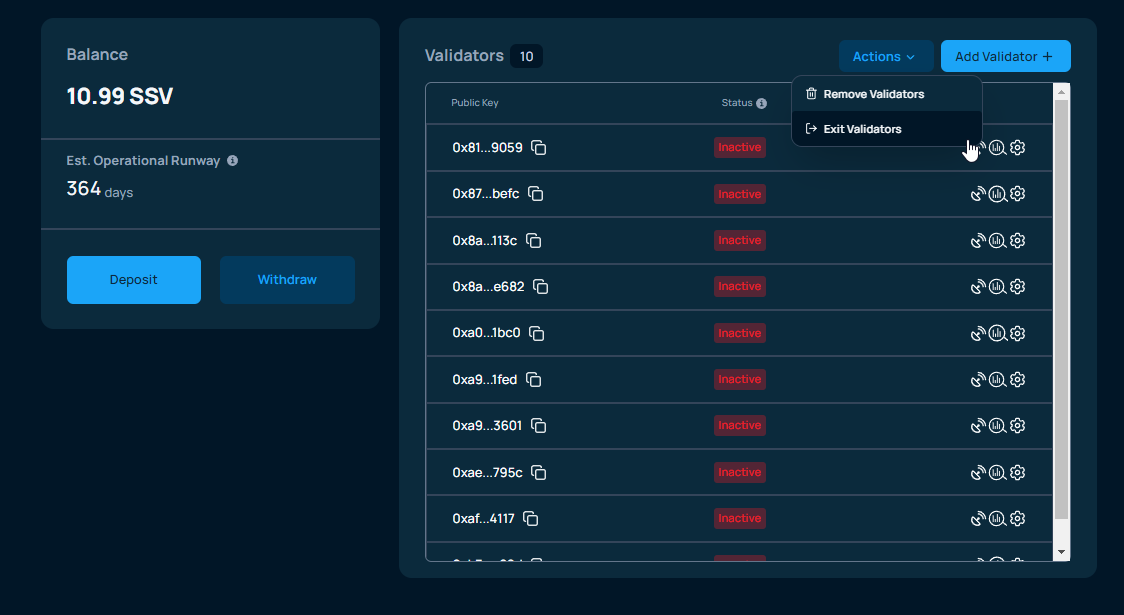Copy public key 0xaf...4117
The width and height of the screenshot is (1124, 615).
[x=530, y=518]
